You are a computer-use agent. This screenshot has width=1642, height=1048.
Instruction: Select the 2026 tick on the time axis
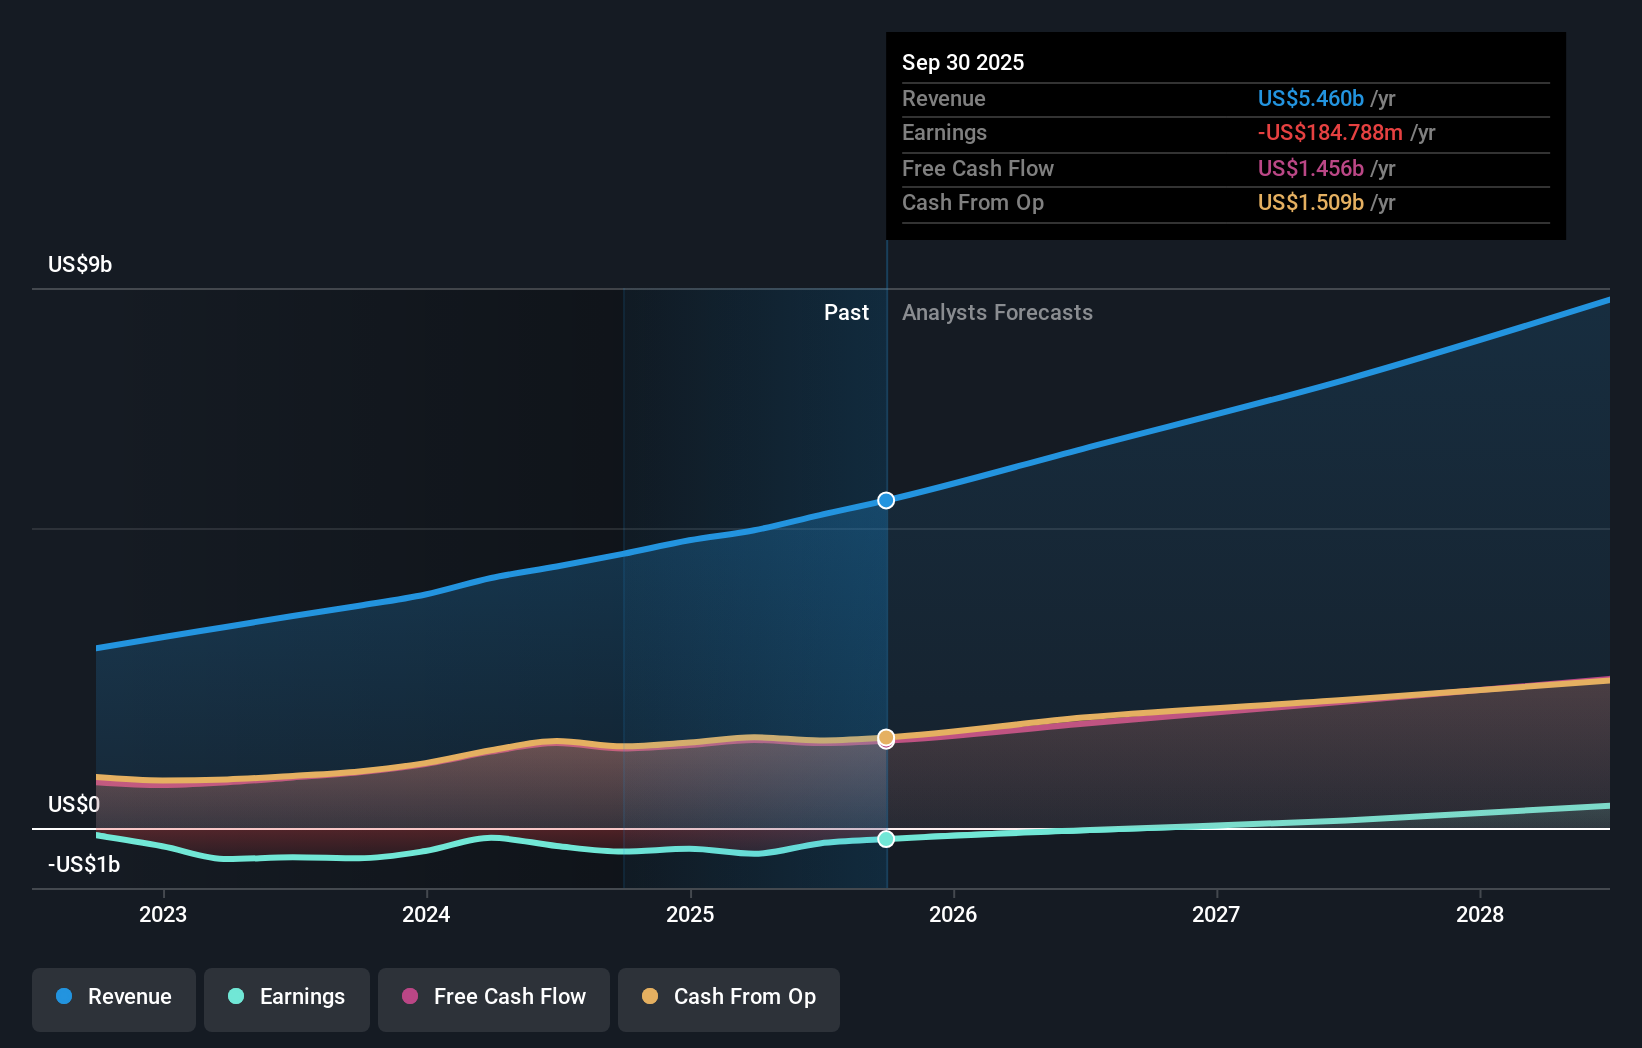pos(953,914)
